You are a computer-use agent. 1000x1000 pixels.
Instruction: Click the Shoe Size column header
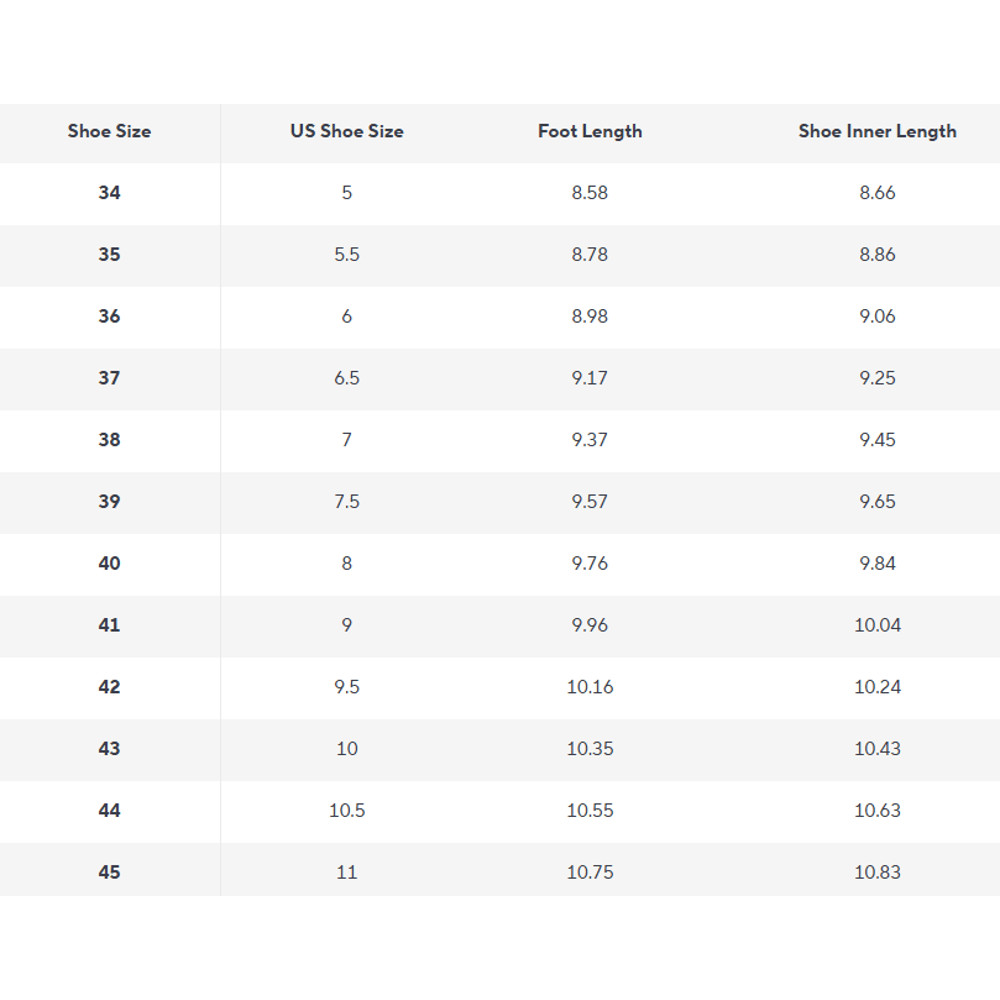(x=109, y=131)
